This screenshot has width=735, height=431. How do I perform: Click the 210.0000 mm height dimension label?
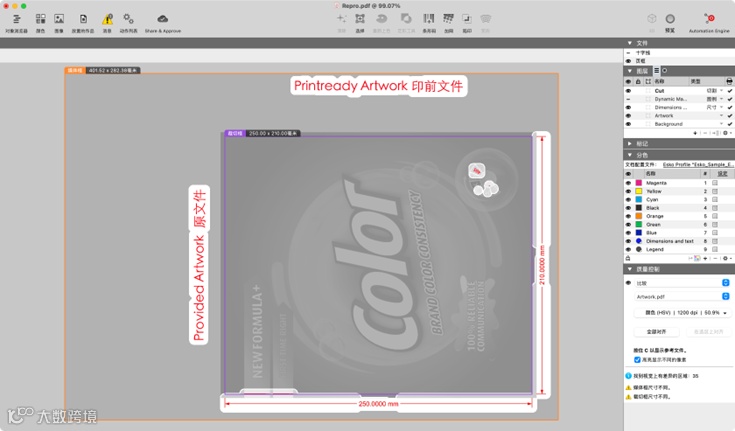541,265
